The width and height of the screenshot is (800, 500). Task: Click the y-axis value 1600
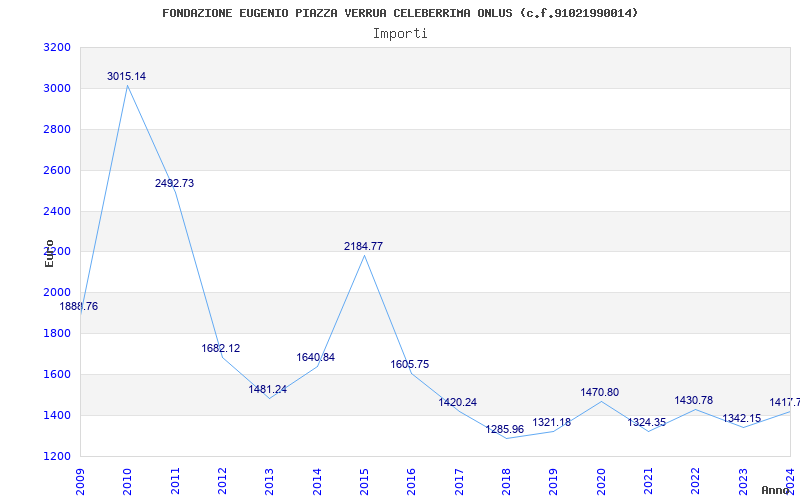click(56, 374)
